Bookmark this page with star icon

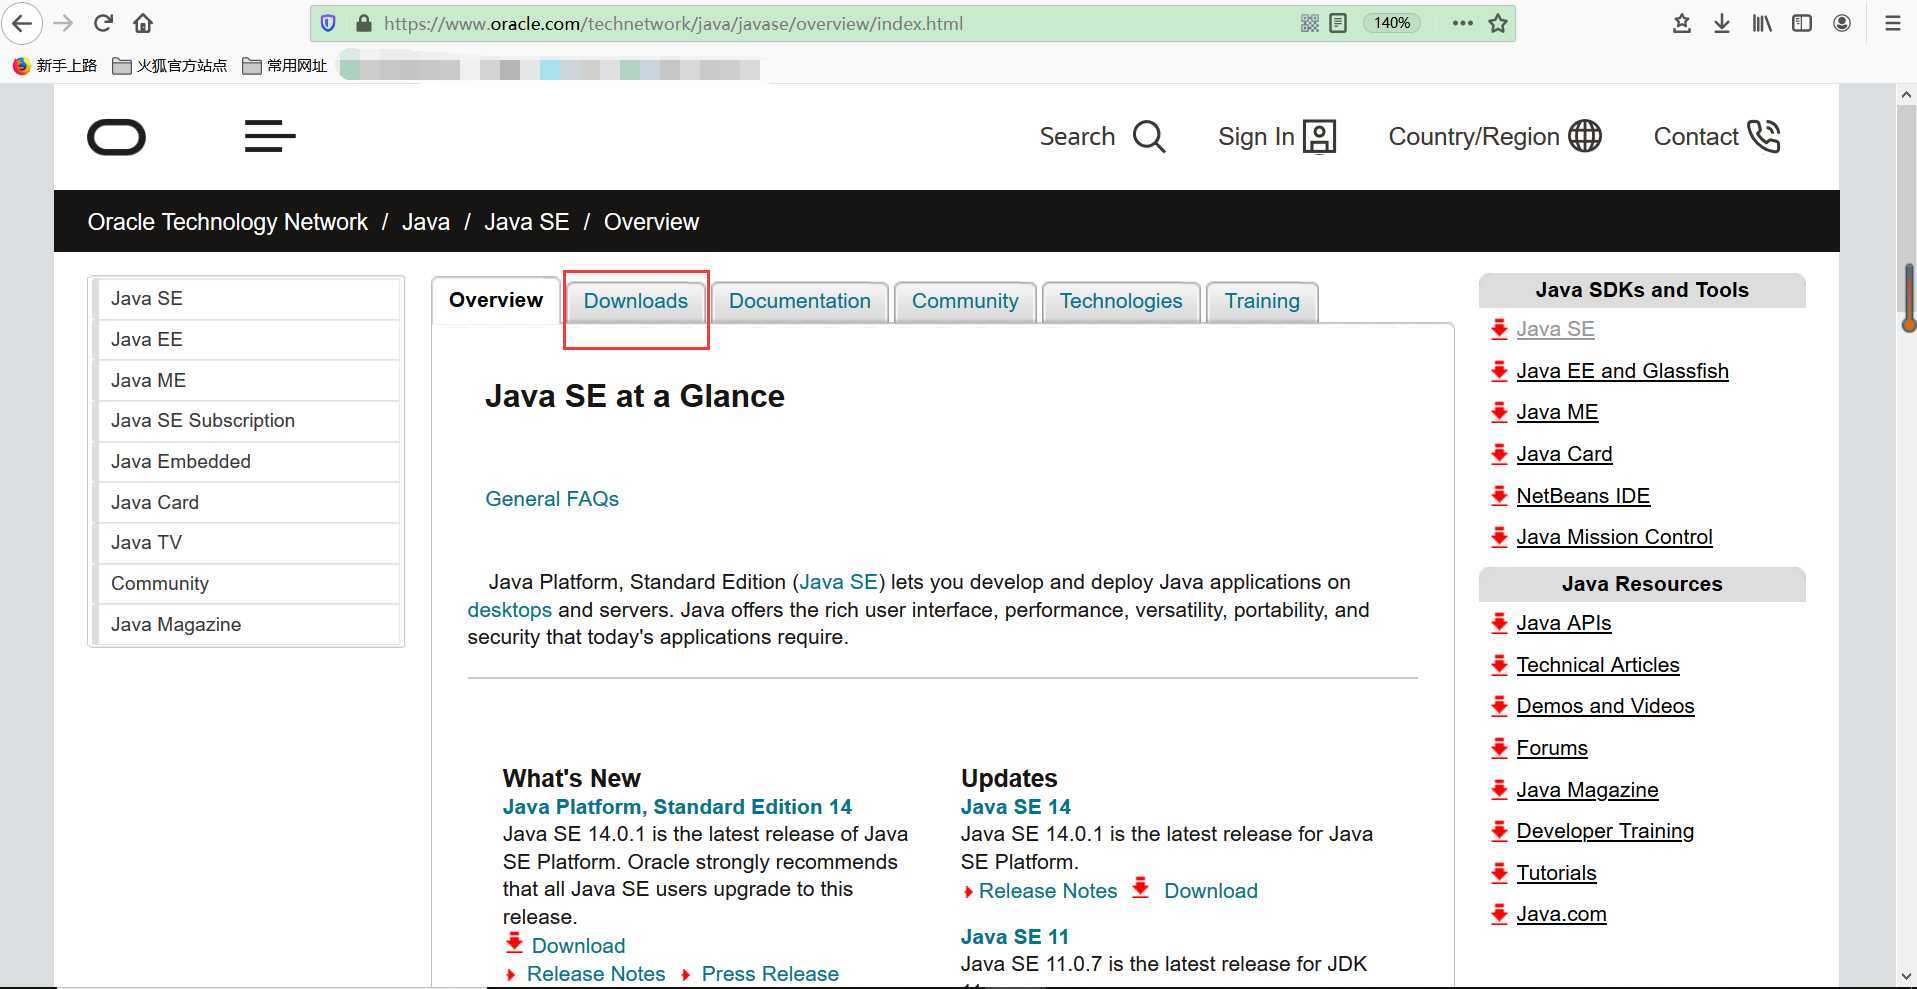[1497, 23]
